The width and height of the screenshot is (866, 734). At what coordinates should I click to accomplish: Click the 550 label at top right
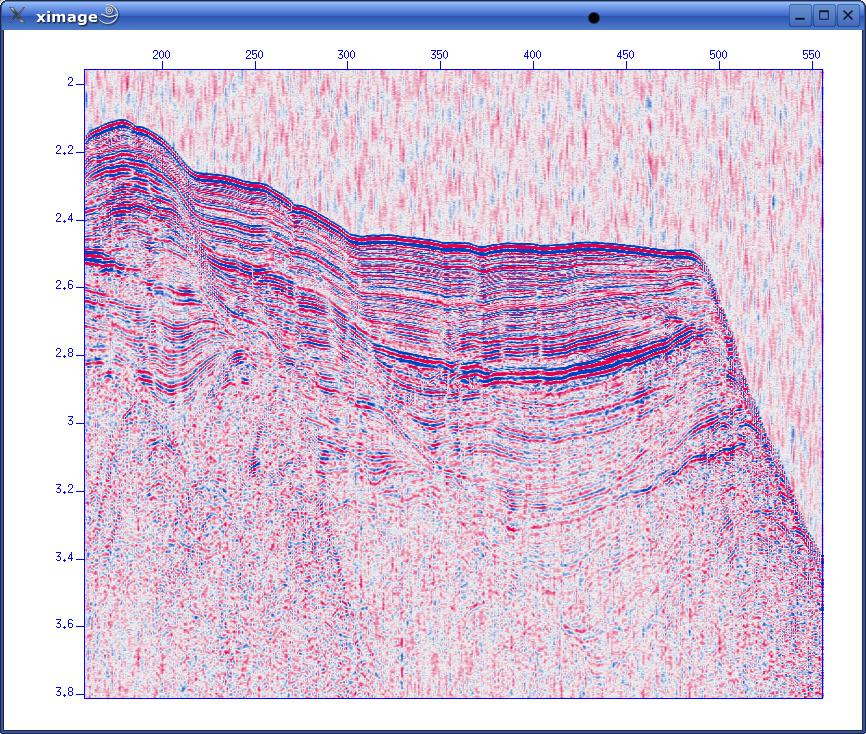coord(810,54)
